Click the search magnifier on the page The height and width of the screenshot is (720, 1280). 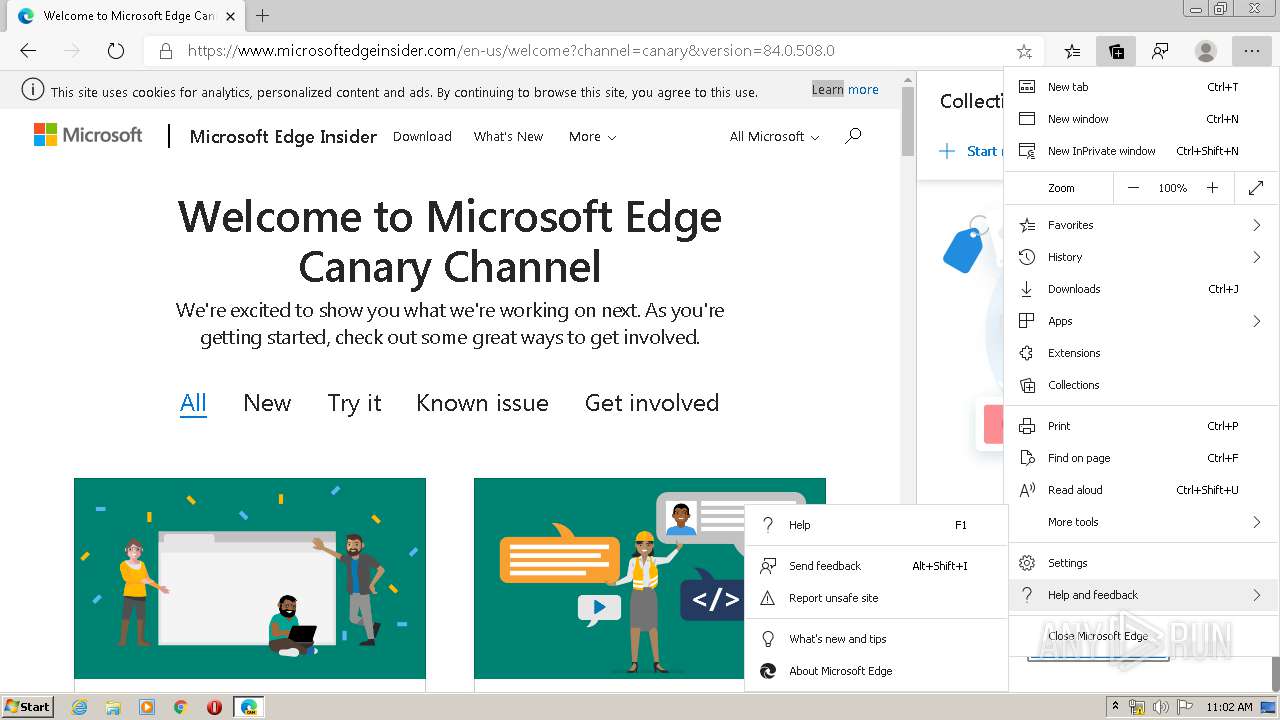(x=853, y=136)
